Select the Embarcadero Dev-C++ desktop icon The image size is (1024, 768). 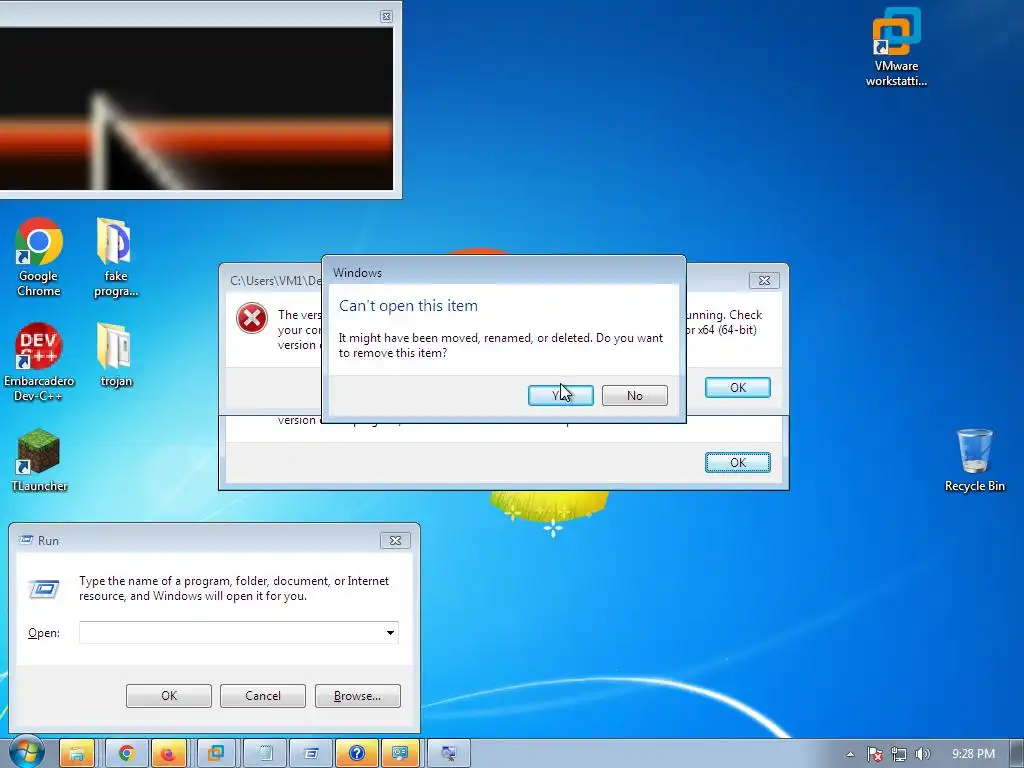pos(39,361)
